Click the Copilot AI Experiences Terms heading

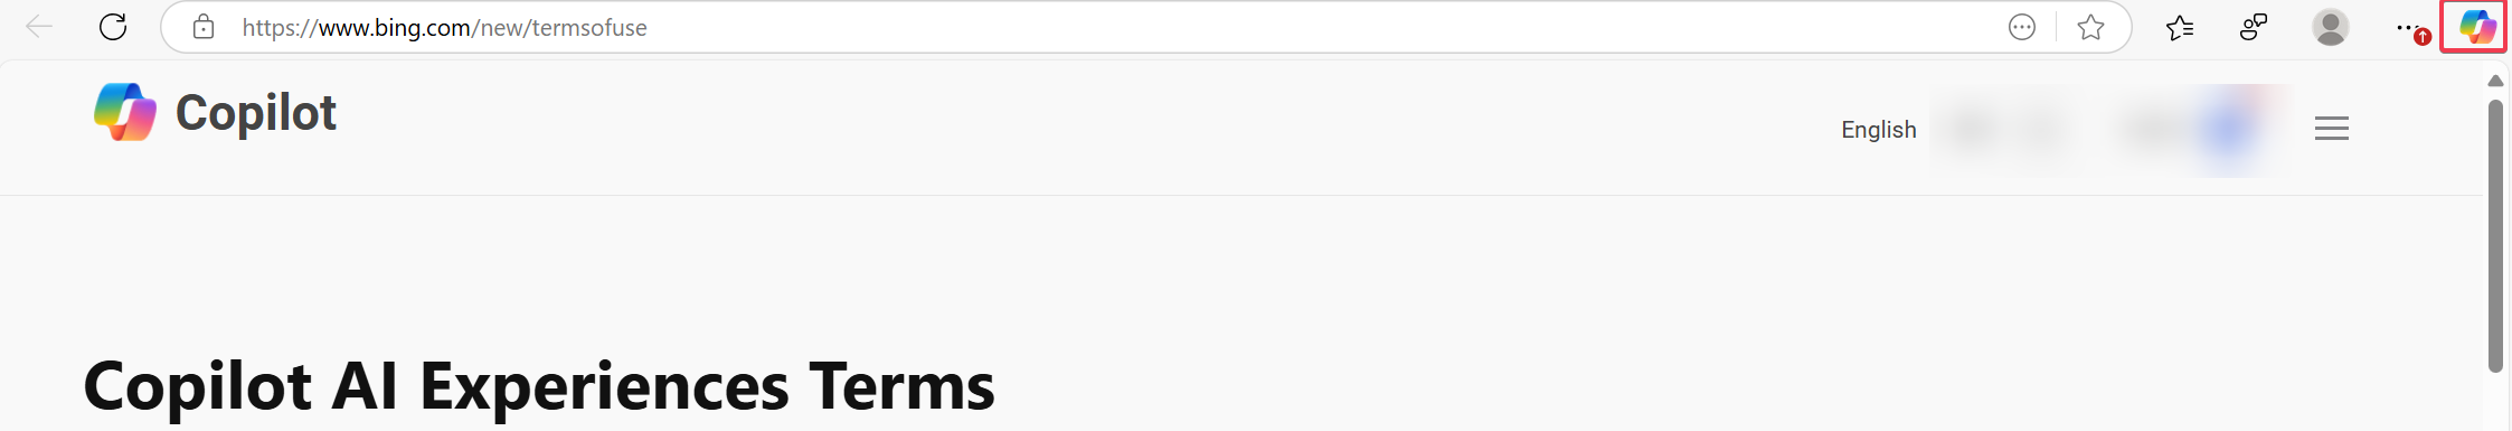(539, 386)
